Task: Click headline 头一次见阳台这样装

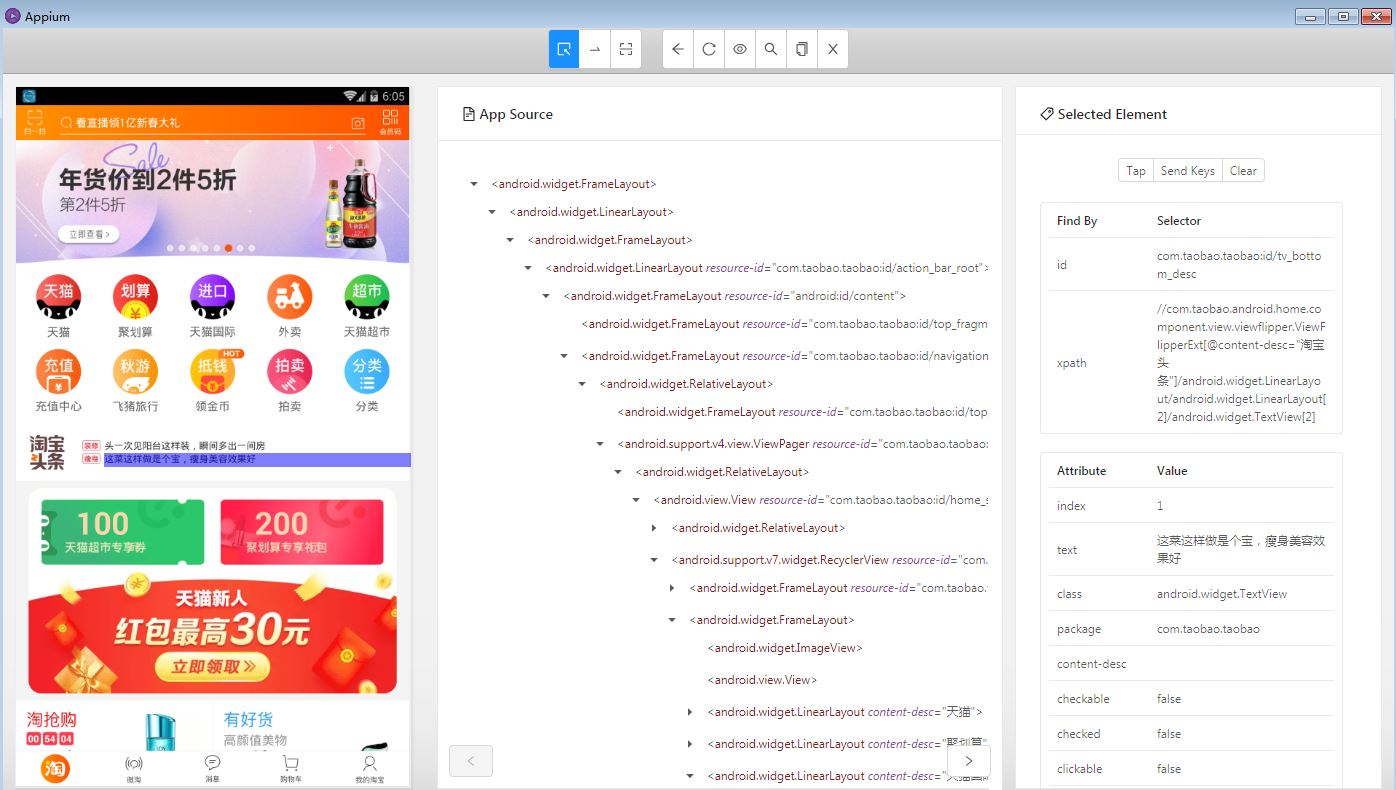Action: point(185,445)
